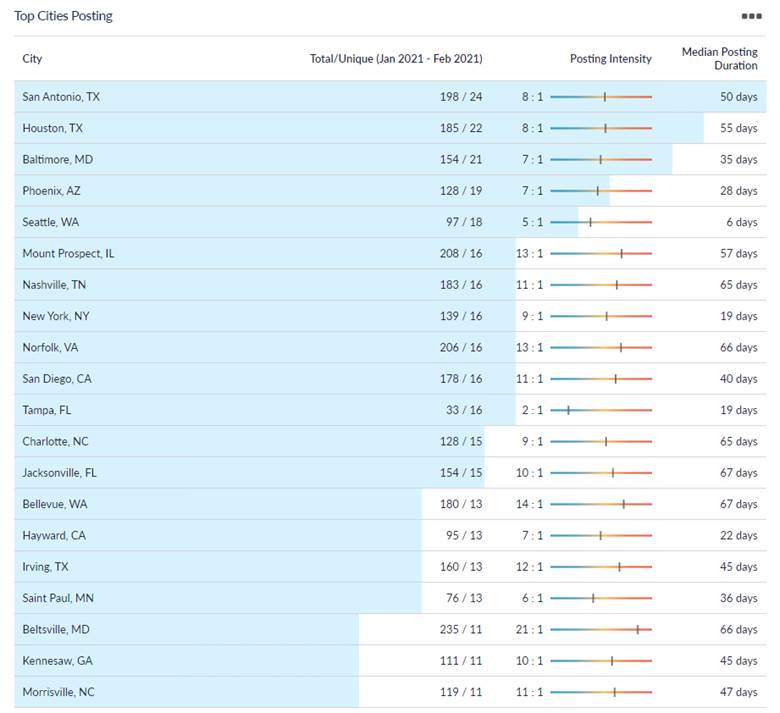Click the Posting Intensity column header
The height and width of the screenshot is (713, 780).
pos(610,59)
